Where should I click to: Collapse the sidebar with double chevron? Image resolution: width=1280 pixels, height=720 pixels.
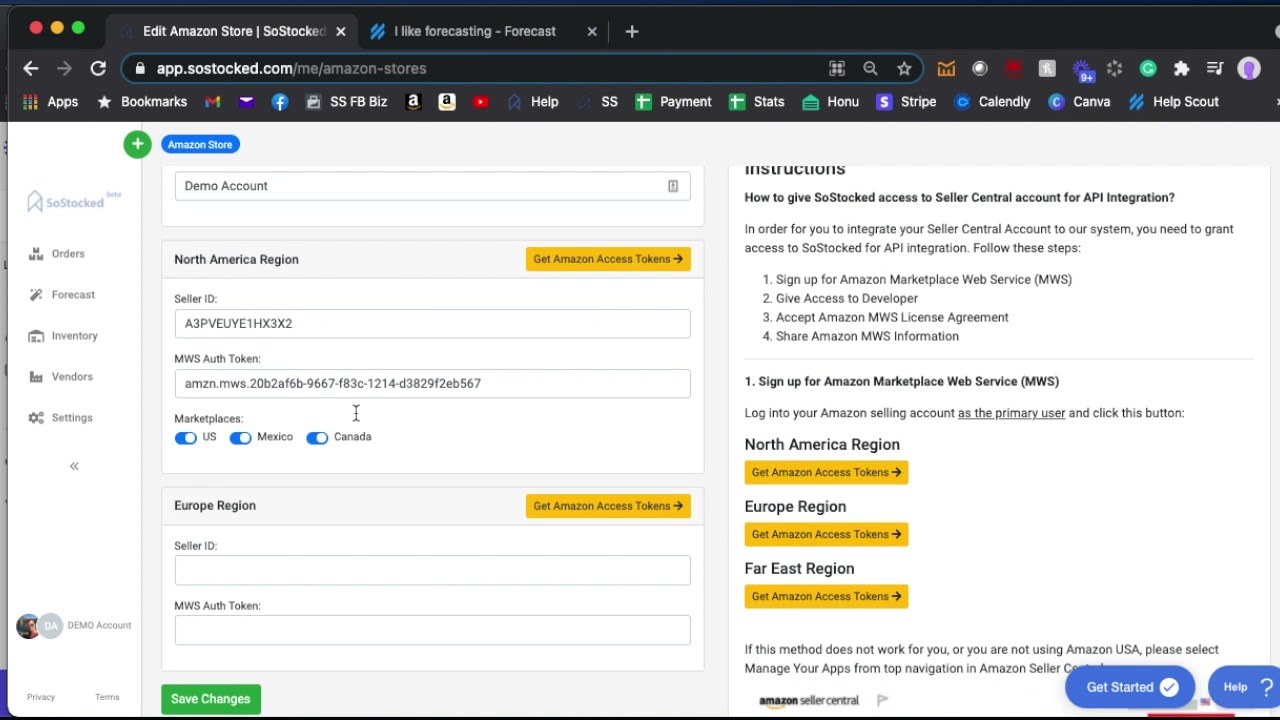(x=74, y=466)
